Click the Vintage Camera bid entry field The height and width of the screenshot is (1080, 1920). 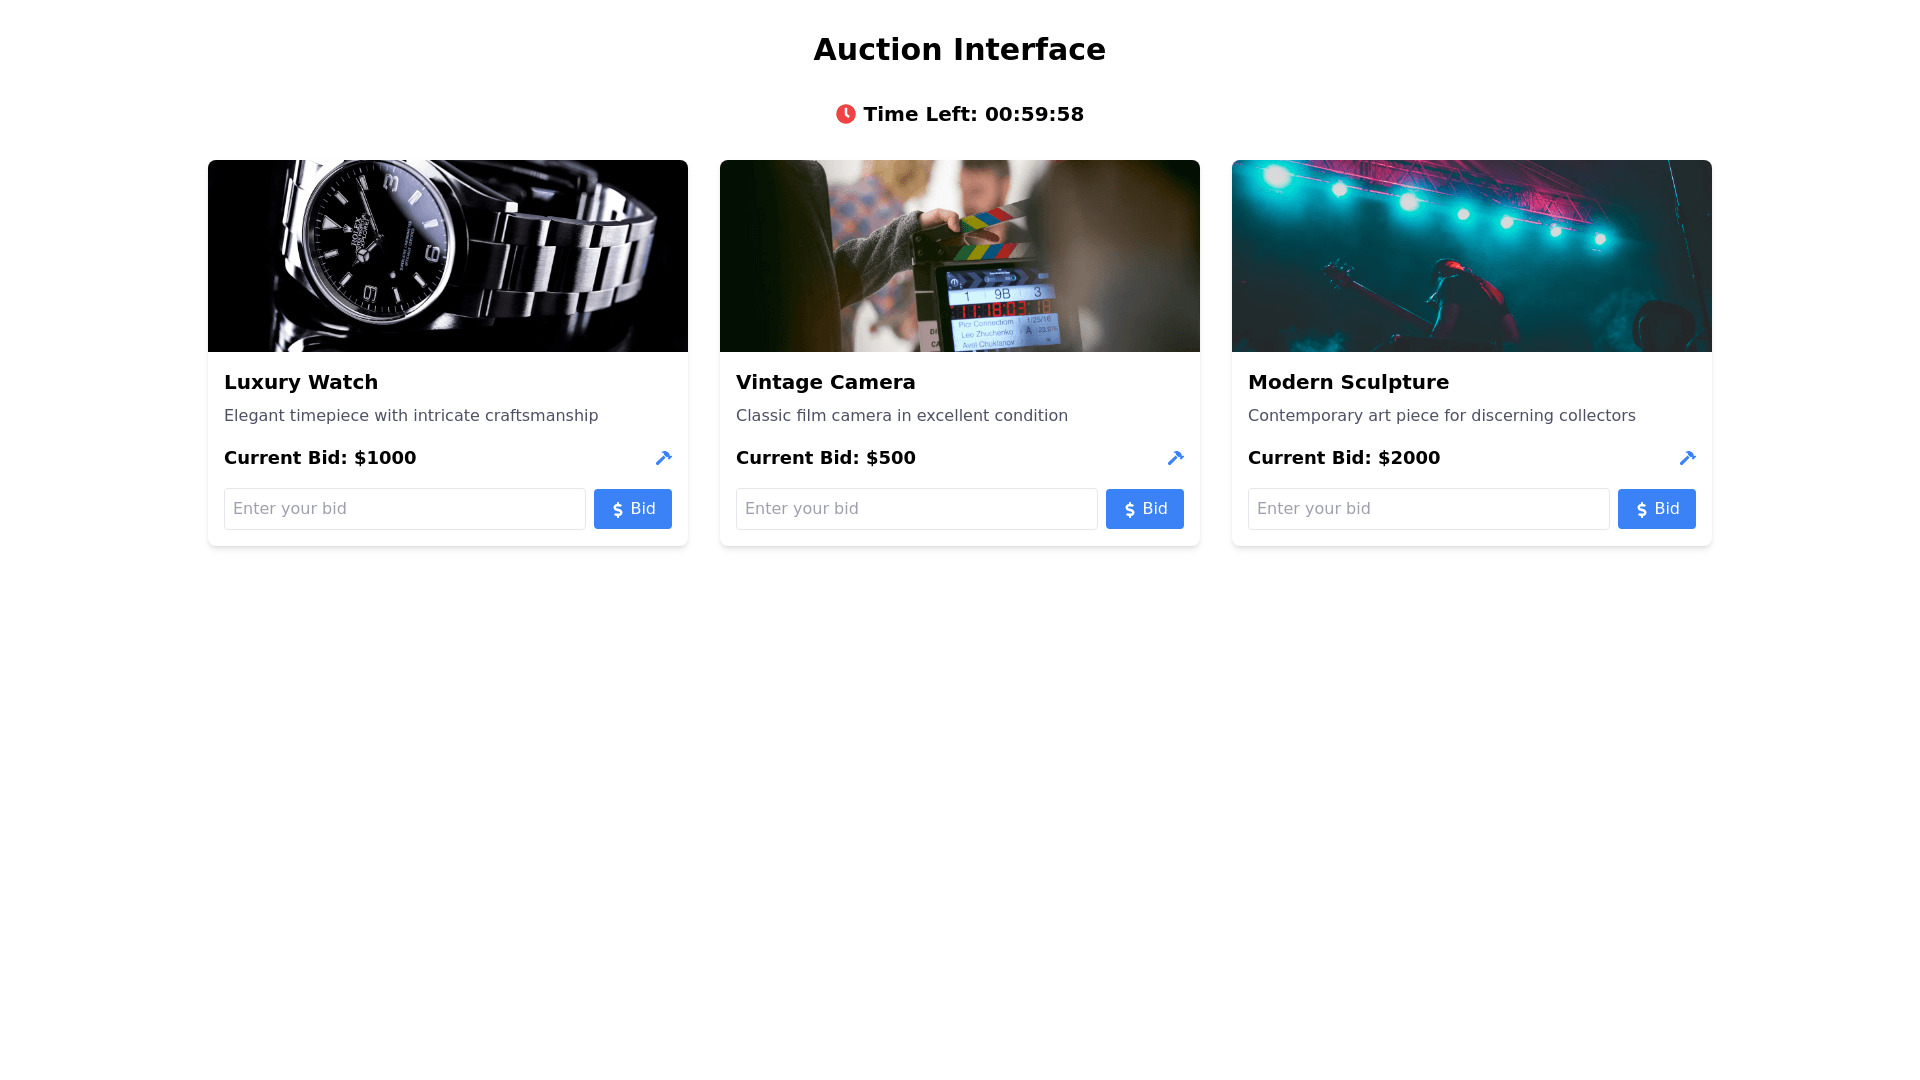(x=917, y=509)
